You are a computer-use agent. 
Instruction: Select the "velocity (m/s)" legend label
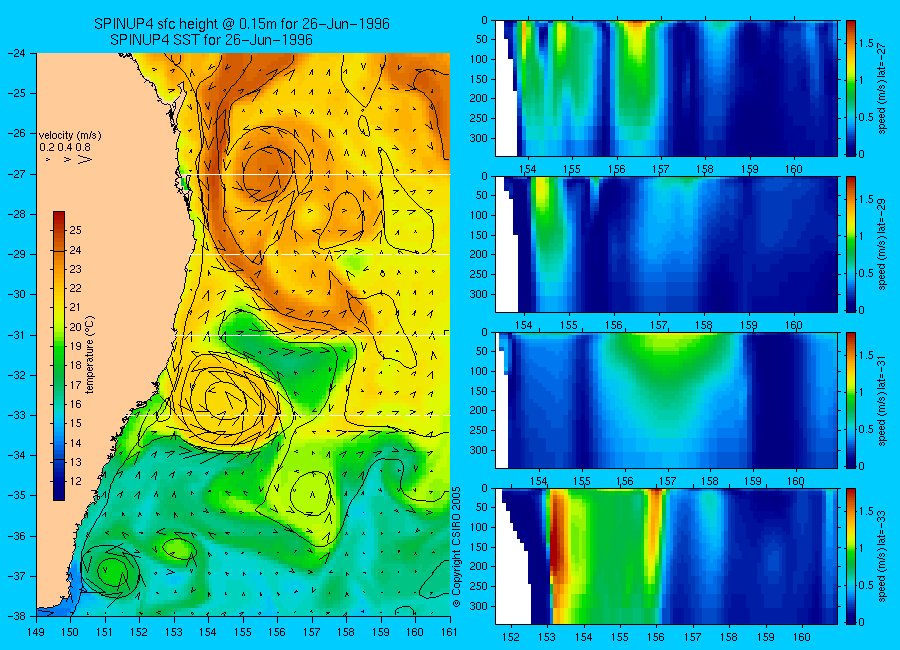pyautogui.click(x=70, y=136)
